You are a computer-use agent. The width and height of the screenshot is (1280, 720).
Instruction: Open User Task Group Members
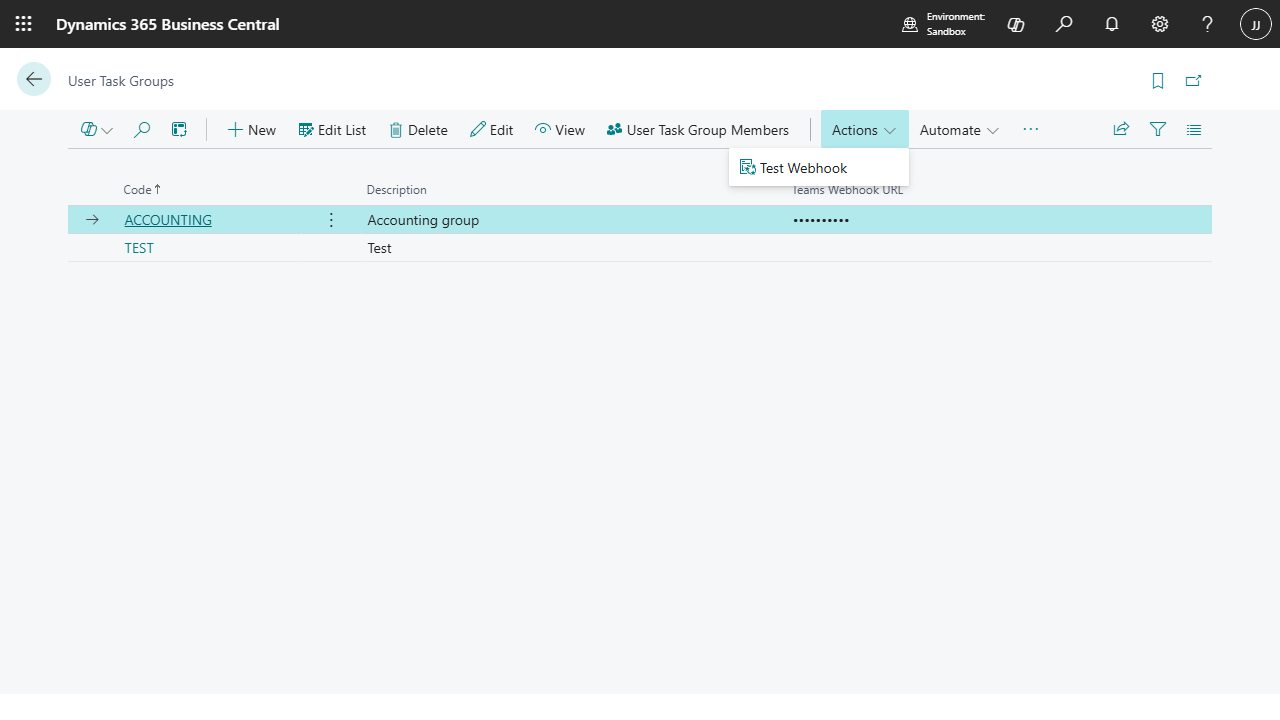pyautogui.click(x=697, y=129)
